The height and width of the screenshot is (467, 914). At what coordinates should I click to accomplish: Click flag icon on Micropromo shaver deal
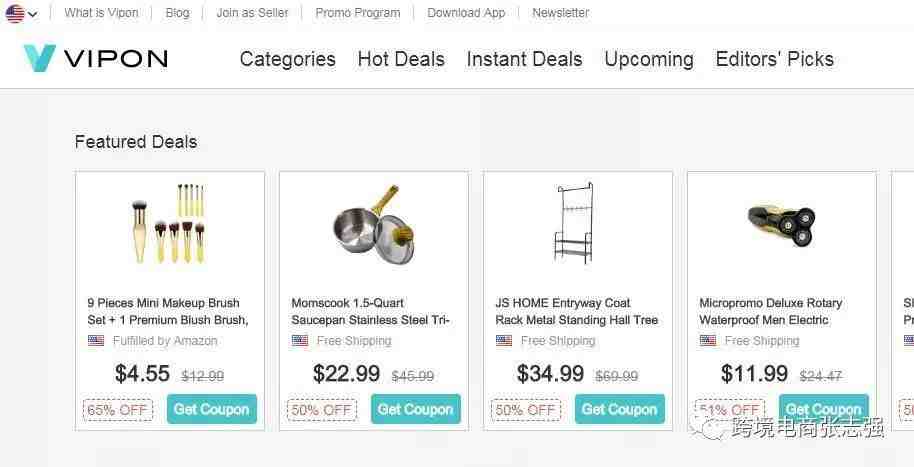[x=708, y=341]
